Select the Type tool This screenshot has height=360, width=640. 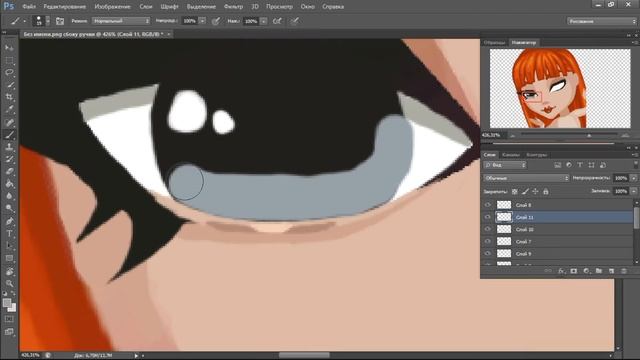tap(9, 233)
